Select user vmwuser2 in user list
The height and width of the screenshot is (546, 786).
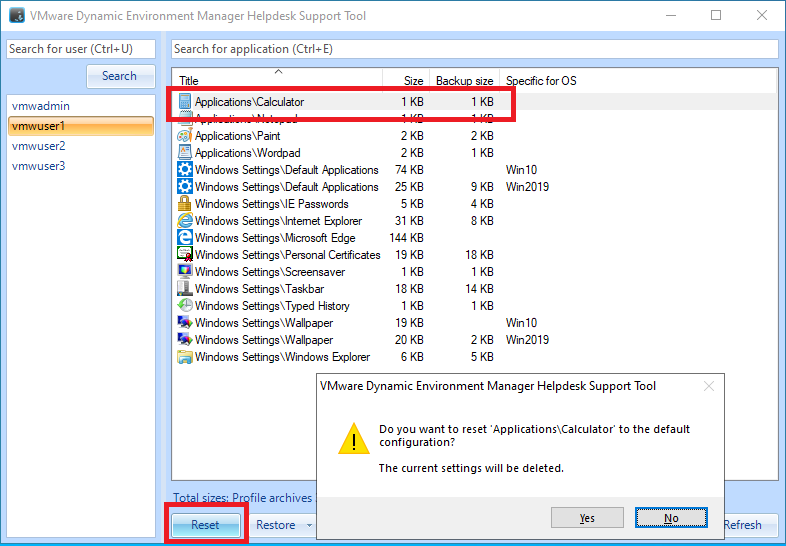coord(38,146)
